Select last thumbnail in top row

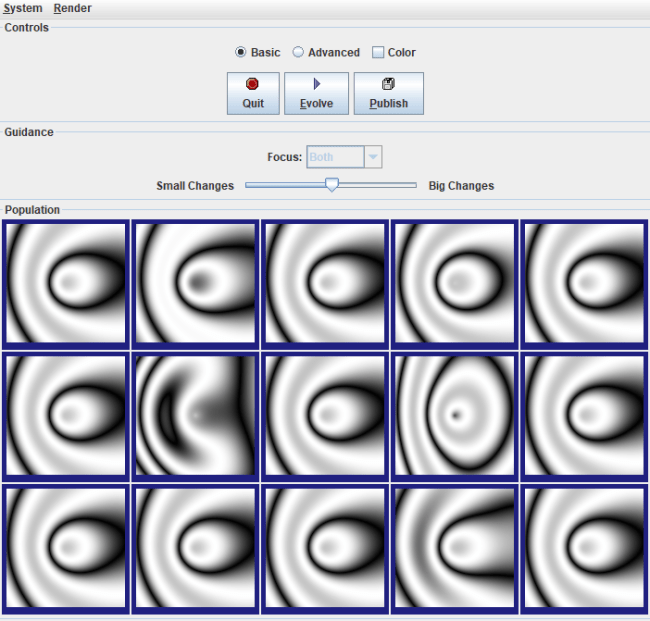584,283
